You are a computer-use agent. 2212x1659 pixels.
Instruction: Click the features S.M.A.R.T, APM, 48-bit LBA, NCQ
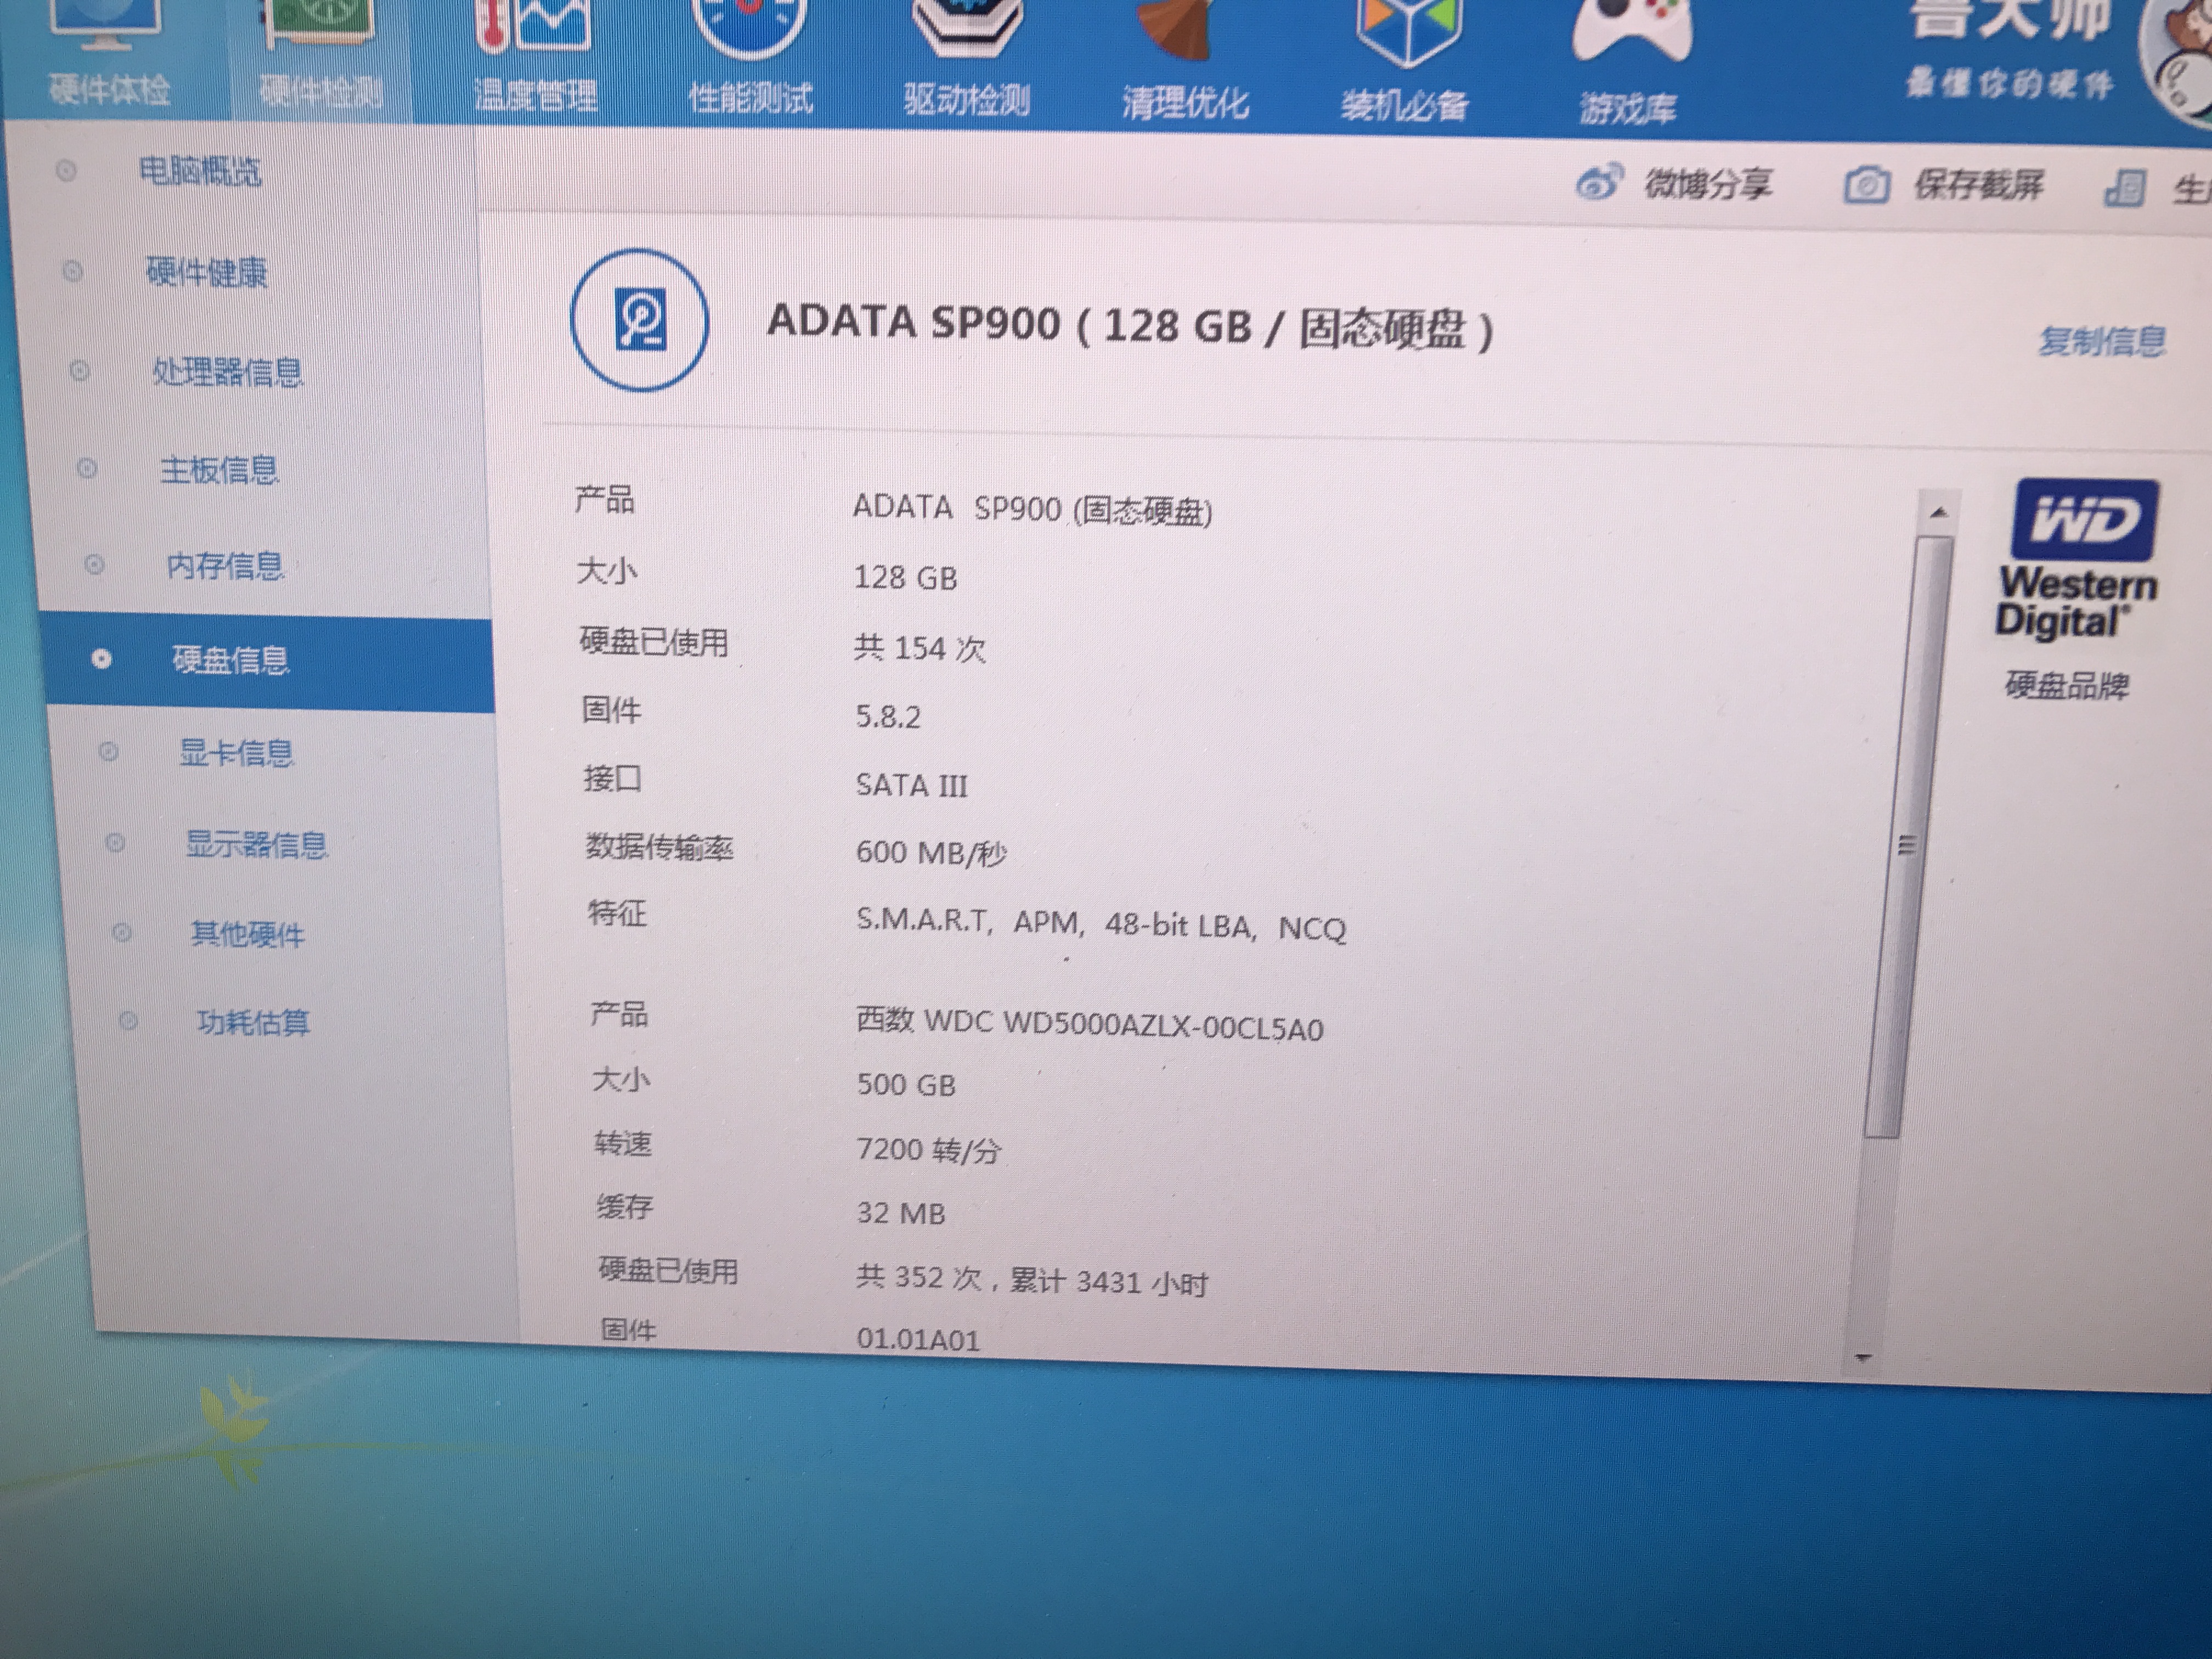pyautogui.click(x=1101, y=924)
